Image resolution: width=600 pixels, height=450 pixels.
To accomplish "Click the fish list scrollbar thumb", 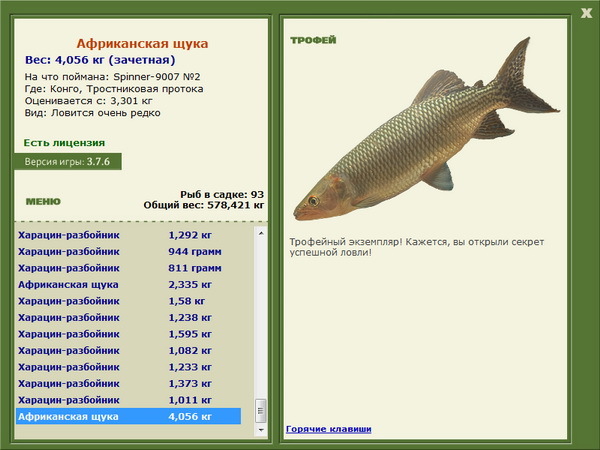I will point(261,411).
